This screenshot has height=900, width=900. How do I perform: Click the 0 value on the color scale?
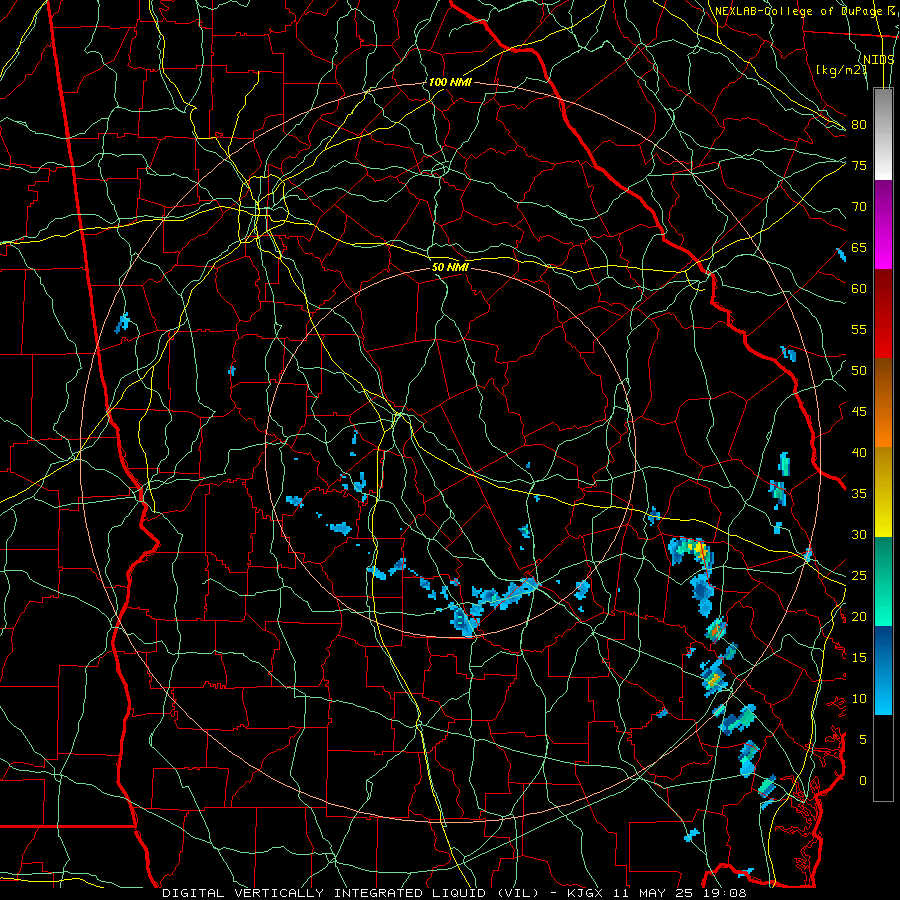click(863, 781)
